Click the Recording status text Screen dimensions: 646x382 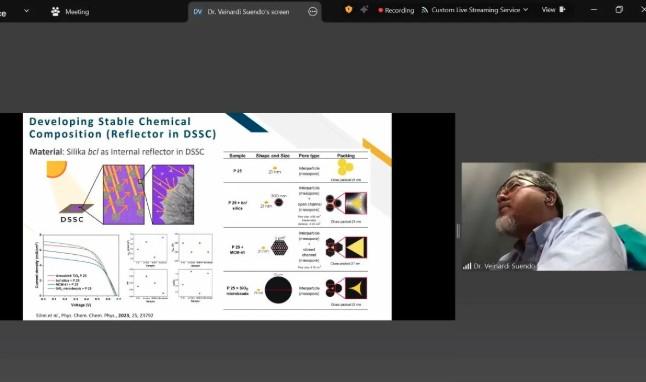point(399,10)
